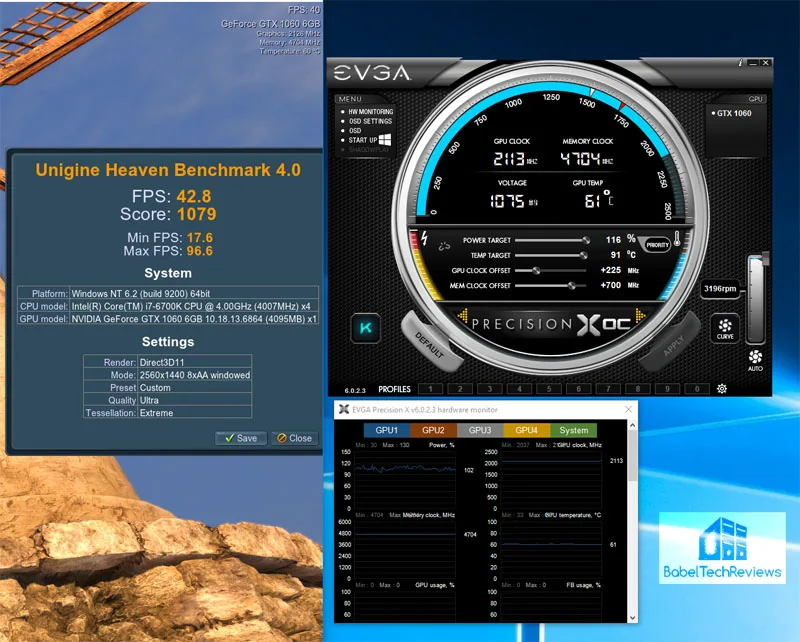The height and width of the screenshot is (642, 800).
Task: Toggle the PRIORITY button
Action: [657, 245]
